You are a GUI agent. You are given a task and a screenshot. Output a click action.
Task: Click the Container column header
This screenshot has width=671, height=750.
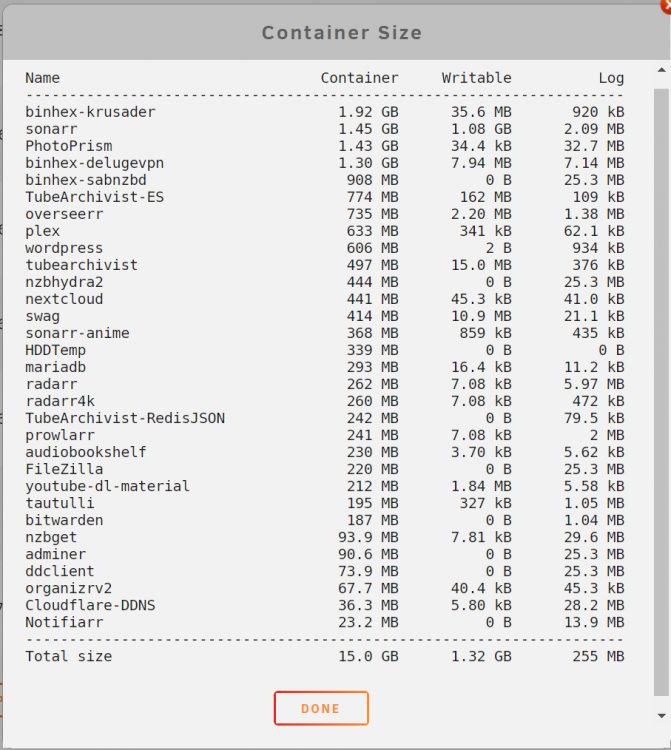click(x=359, y=78)
